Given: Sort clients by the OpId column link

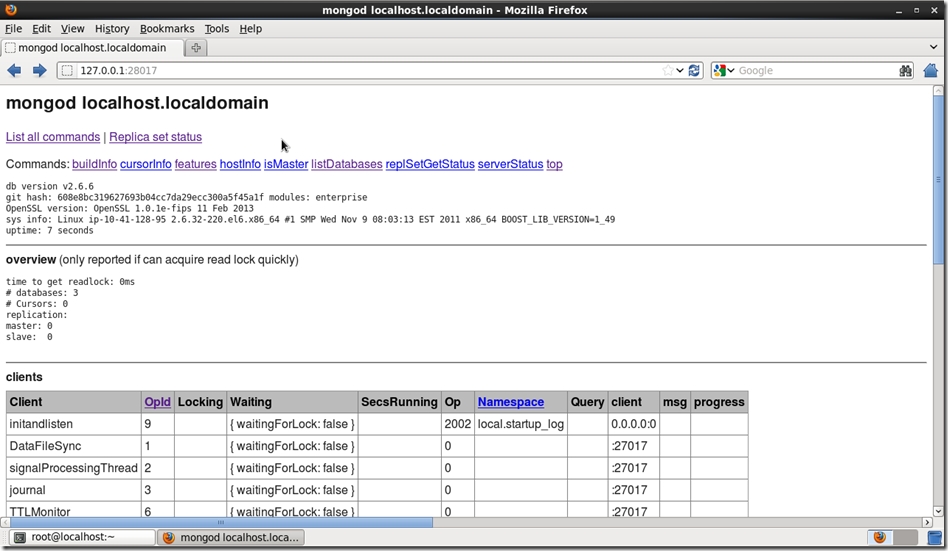Looking at the screenshot, I should 157,402.
